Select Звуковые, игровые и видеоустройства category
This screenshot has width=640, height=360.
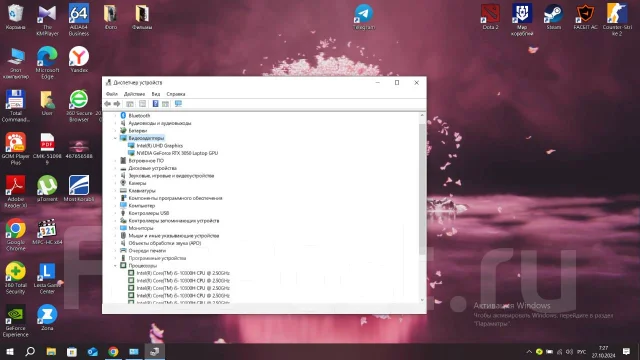coord(171,176)
